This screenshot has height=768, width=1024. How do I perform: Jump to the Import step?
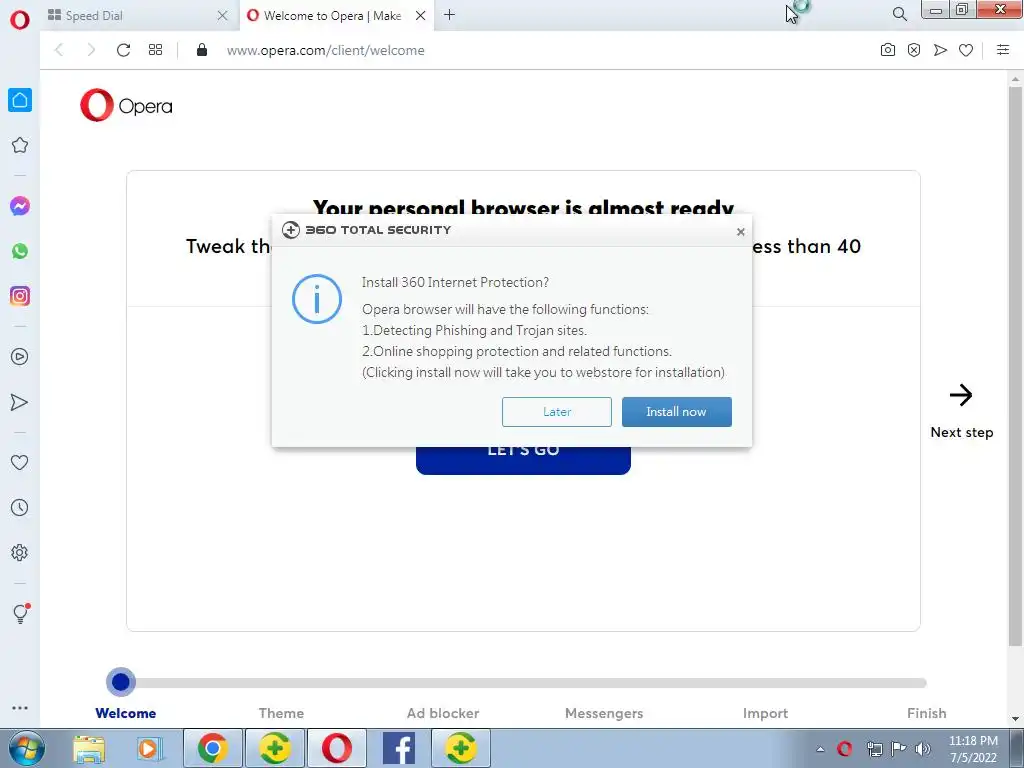pos(765,713)
